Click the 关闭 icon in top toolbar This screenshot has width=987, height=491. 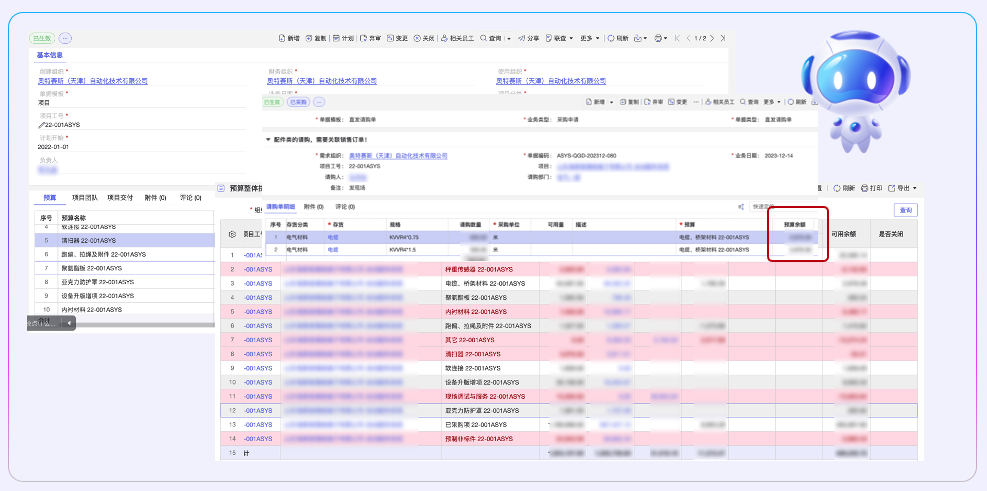(423, 38)
